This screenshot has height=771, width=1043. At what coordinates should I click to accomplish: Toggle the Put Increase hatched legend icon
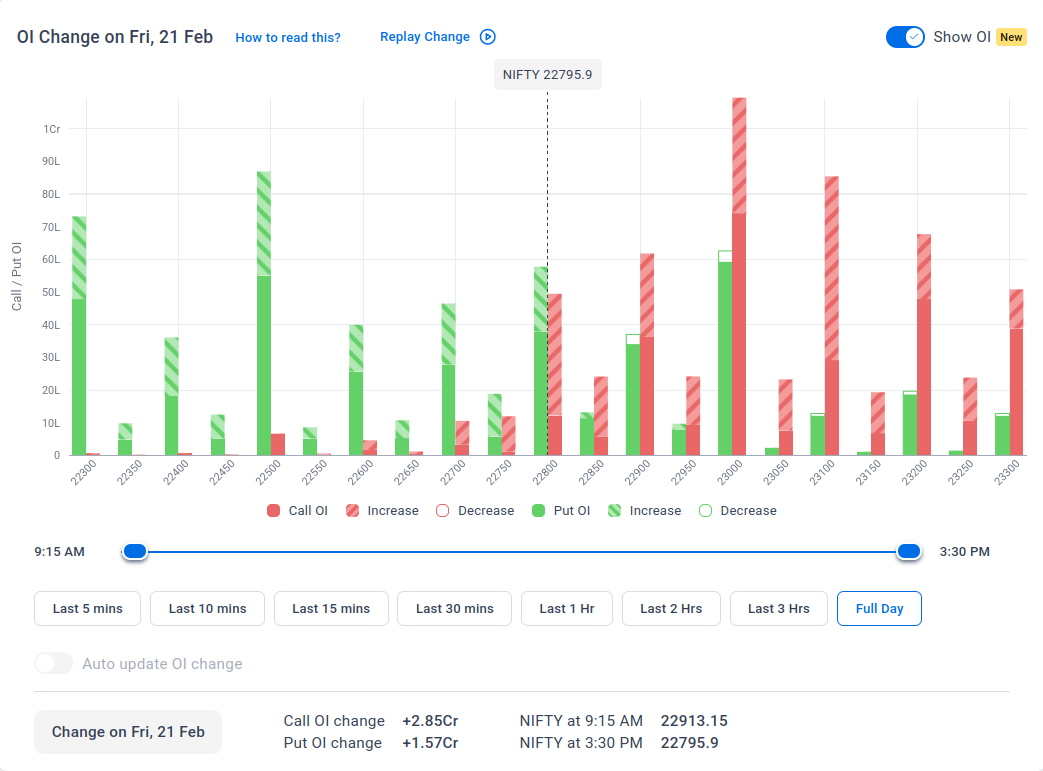pyautogui.click(x=615, y=510)
